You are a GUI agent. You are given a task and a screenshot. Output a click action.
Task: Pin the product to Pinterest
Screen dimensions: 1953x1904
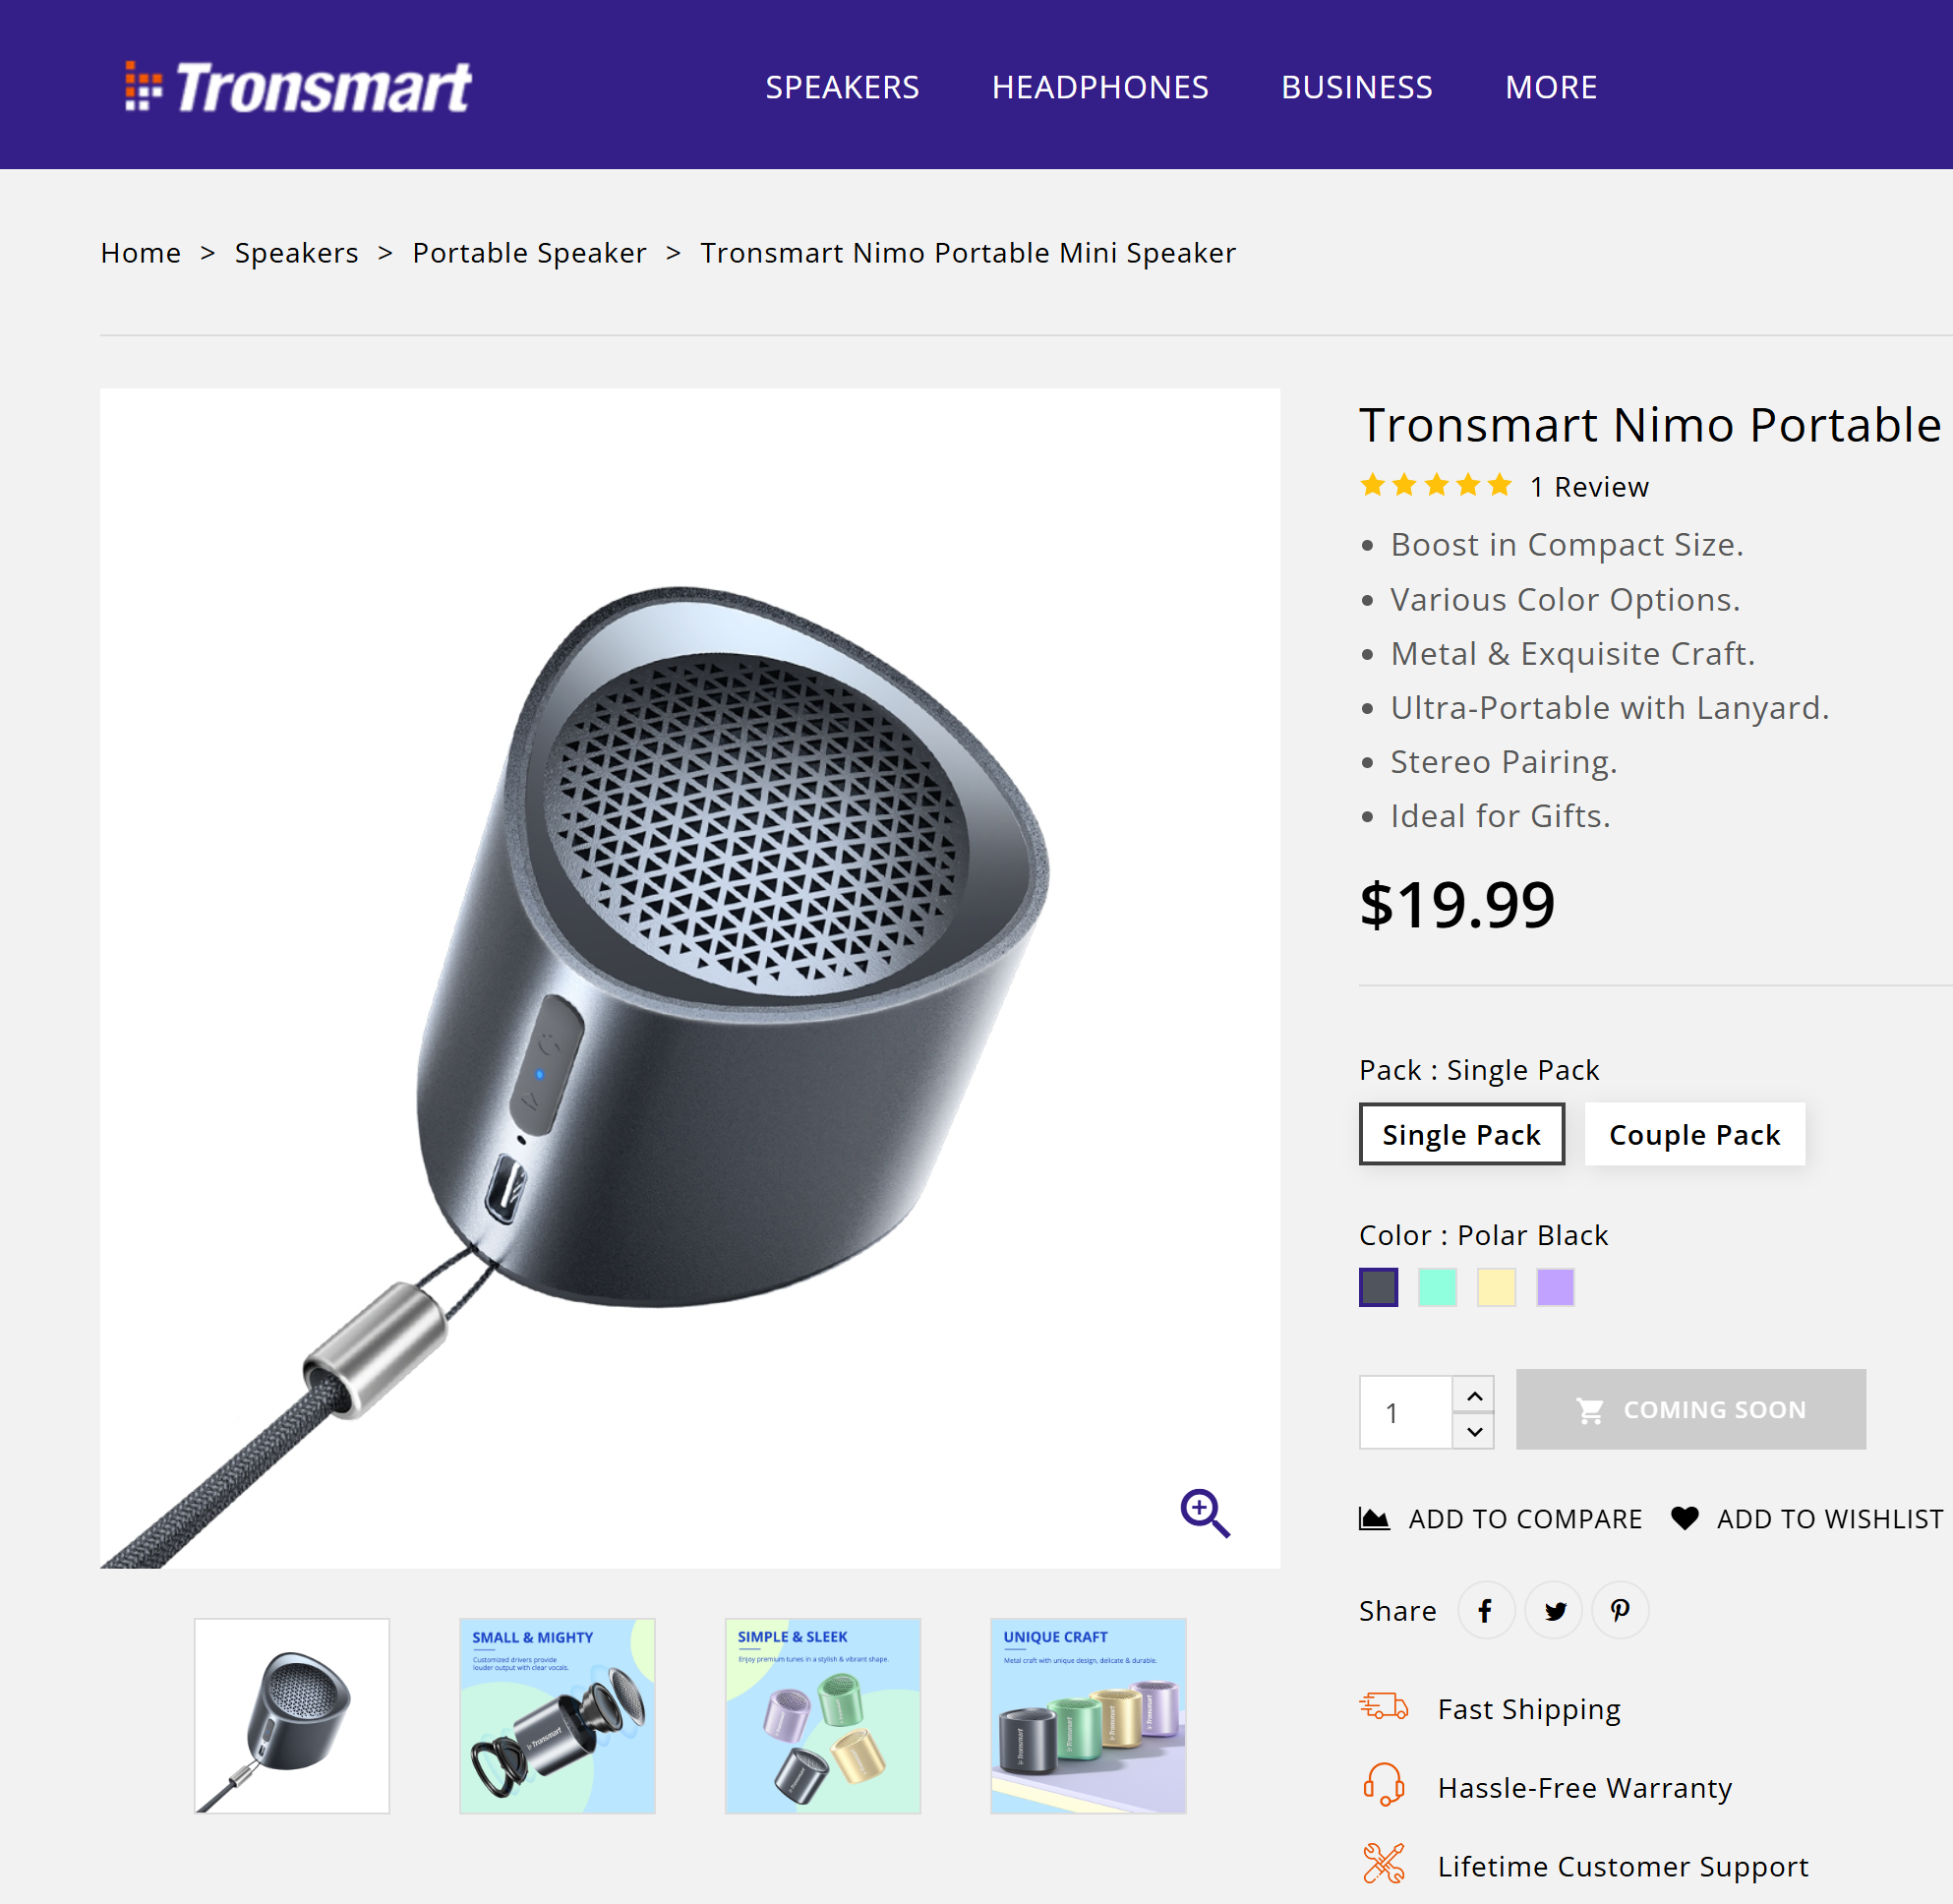[1620, 1610]
